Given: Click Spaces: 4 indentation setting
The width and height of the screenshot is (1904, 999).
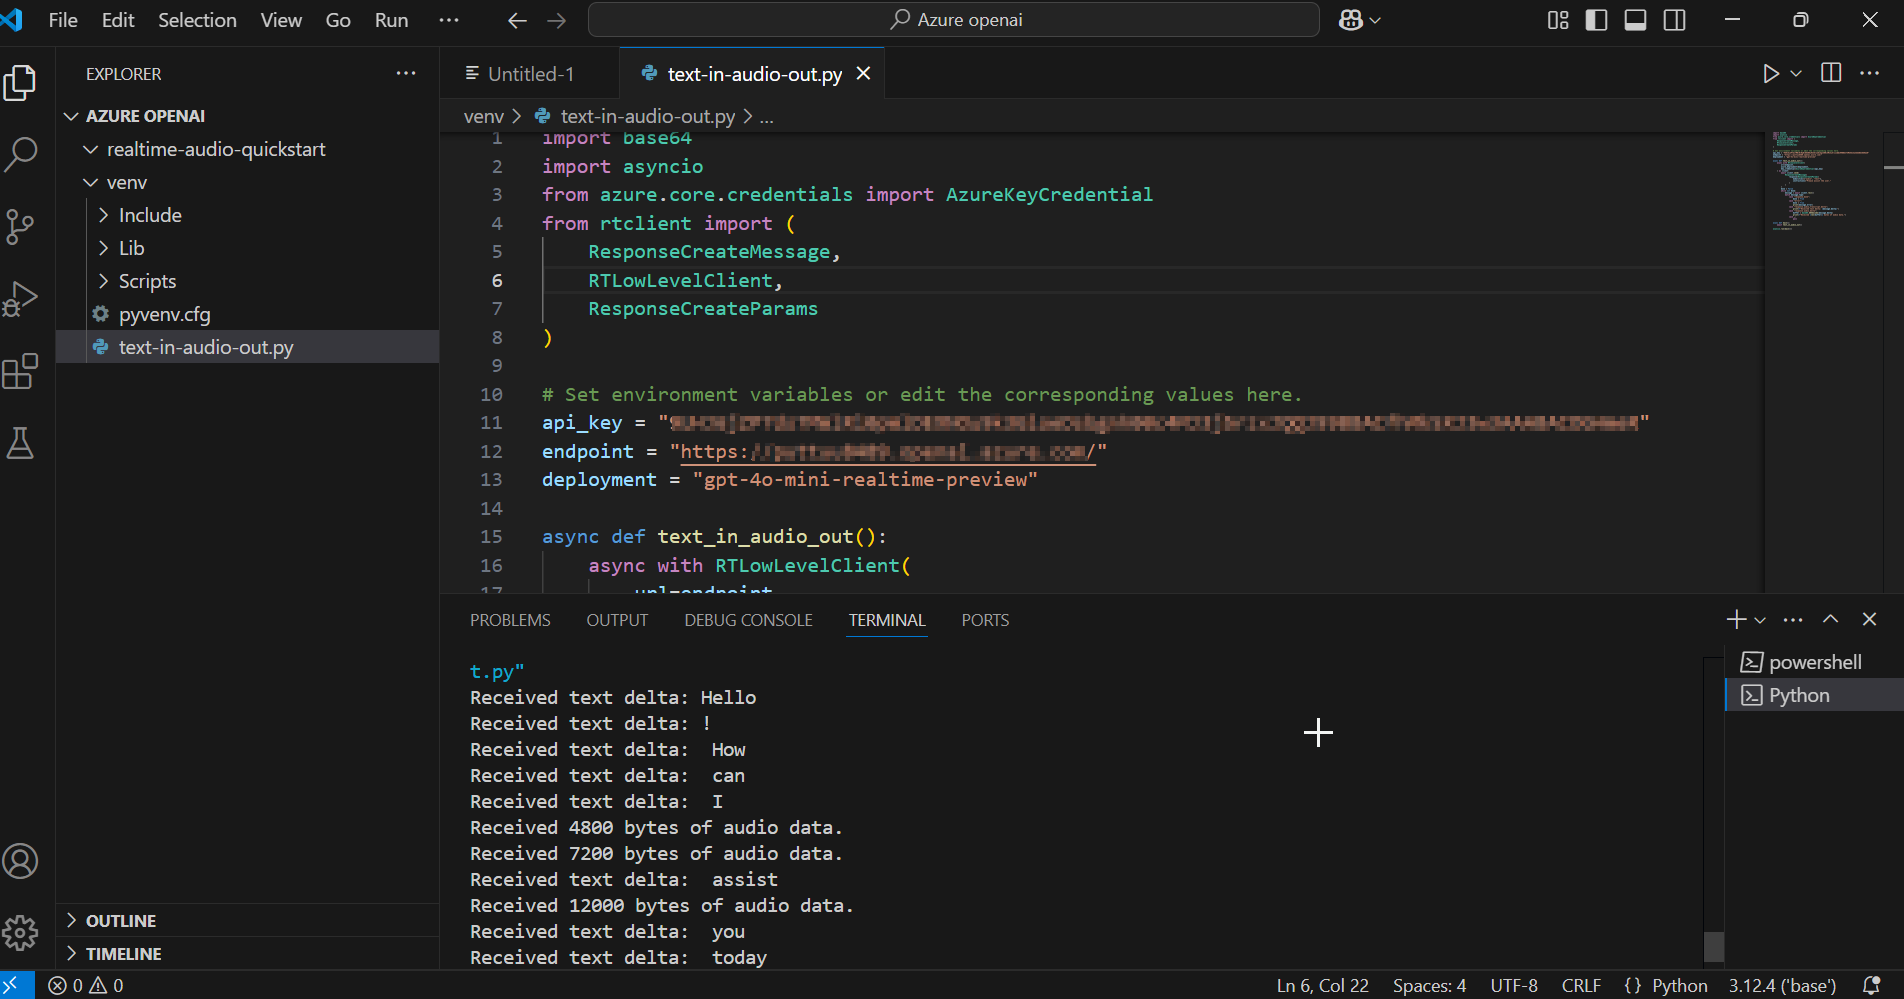Looking at the screenshot, I should (x=1429, y=985).
